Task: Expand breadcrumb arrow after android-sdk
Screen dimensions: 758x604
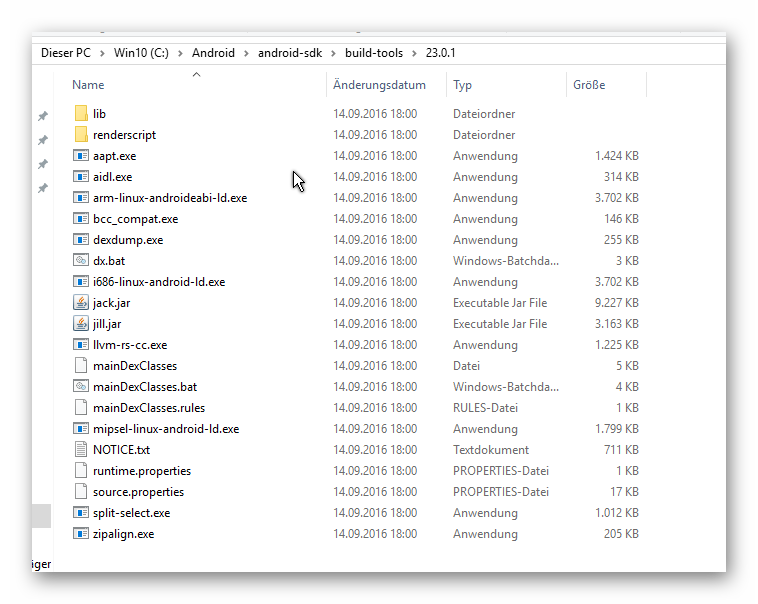Action: [336, 53]
